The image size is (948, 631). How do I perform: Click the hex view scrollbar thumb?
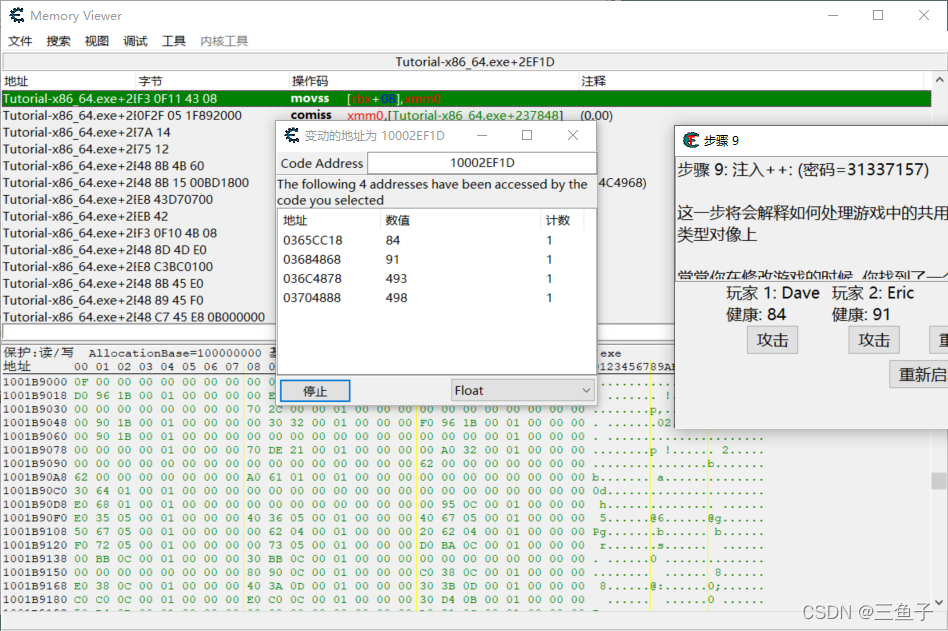(x=939, y=481)
